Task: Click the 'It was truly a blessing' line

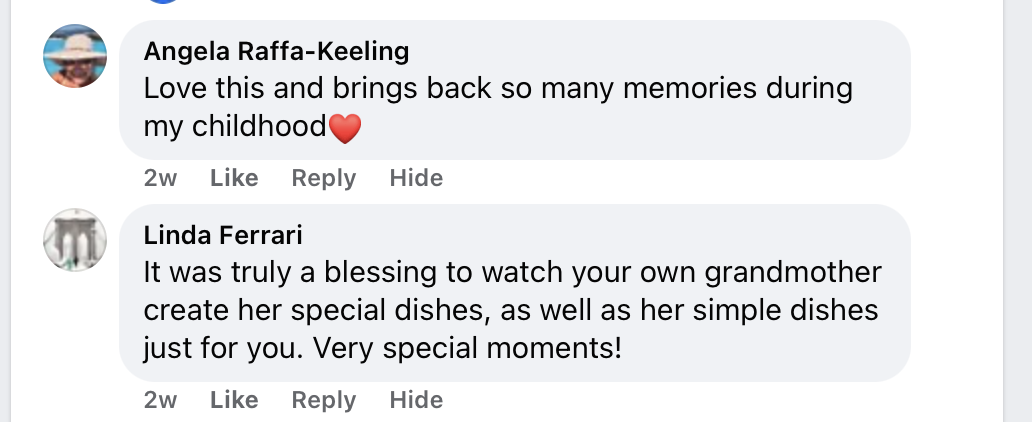Action: tap(513, 273)
